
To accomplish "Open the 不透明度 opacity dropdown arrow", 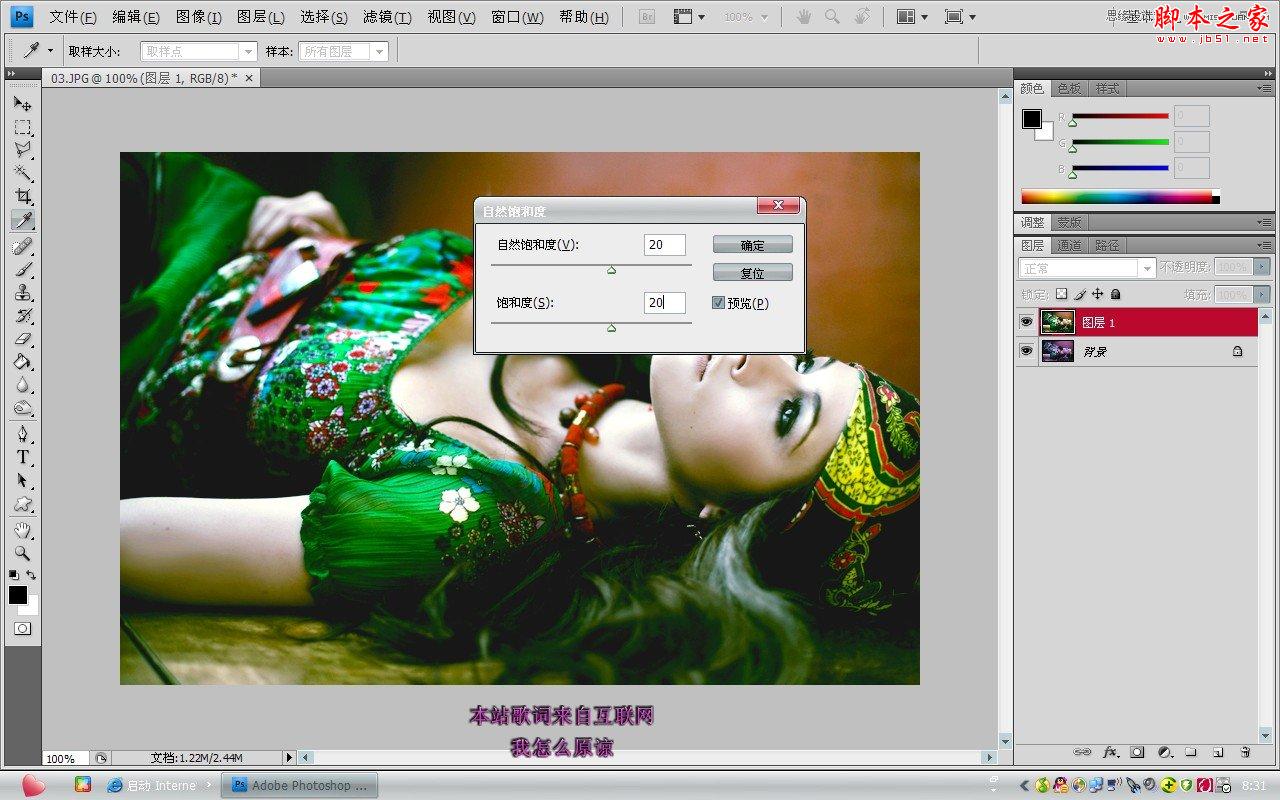I will tap(1262, 267).
